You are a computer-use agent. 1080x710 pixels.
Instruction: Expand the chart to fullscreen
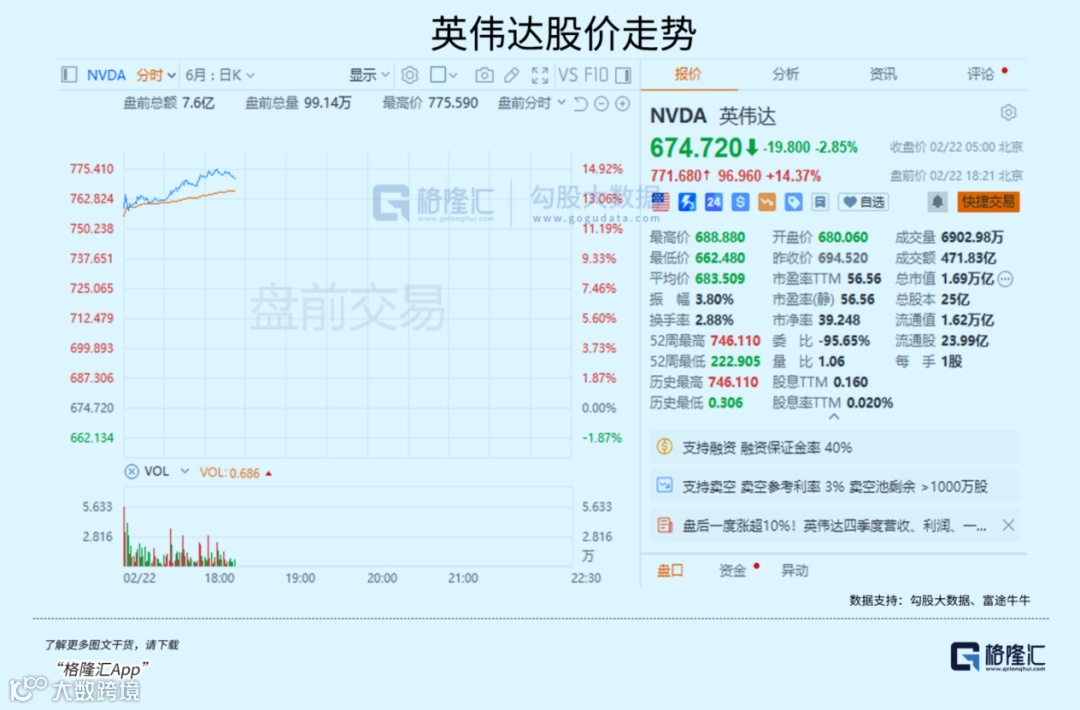tap(540, 74)
